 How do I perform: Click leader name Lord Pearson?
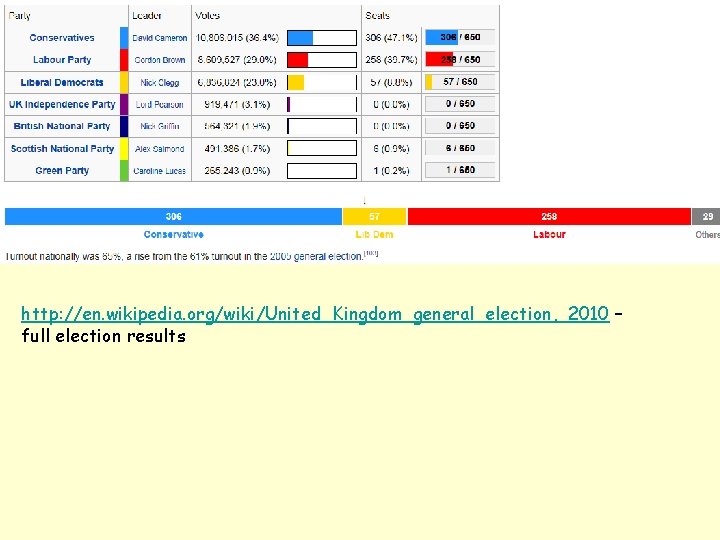click(160, 105)
